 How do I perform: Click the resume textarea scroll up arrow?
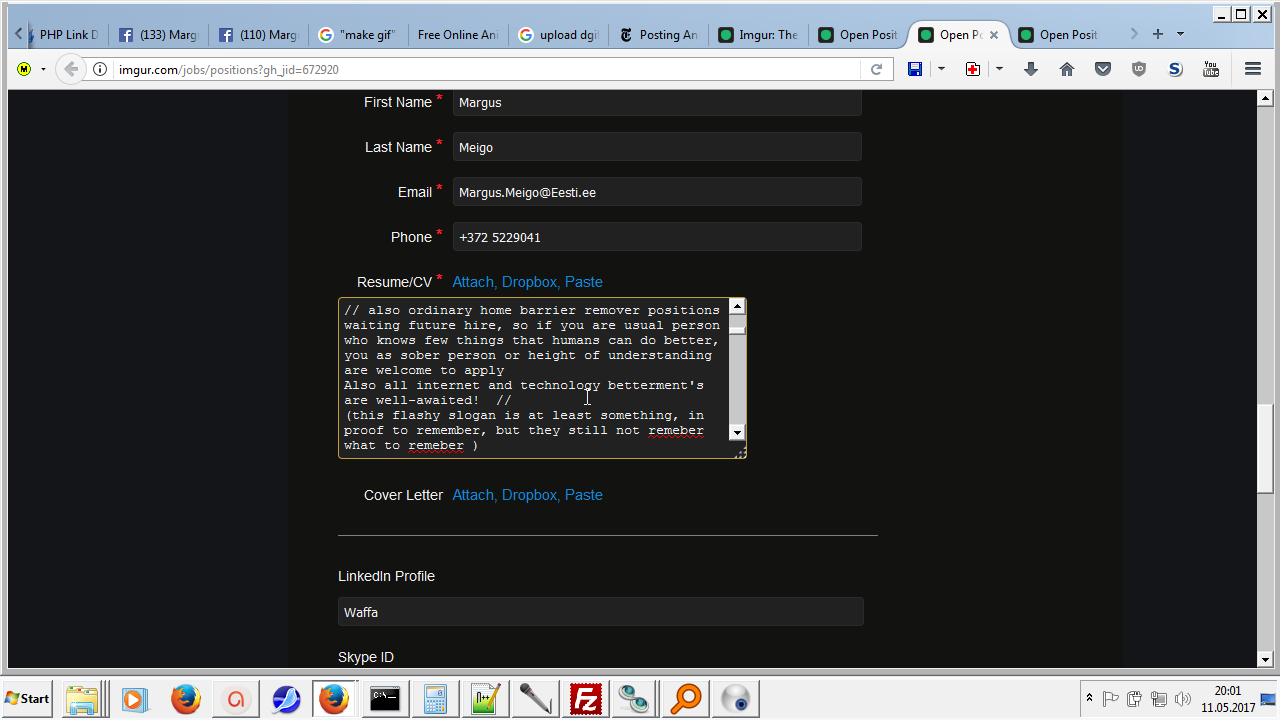pos(737,306)
